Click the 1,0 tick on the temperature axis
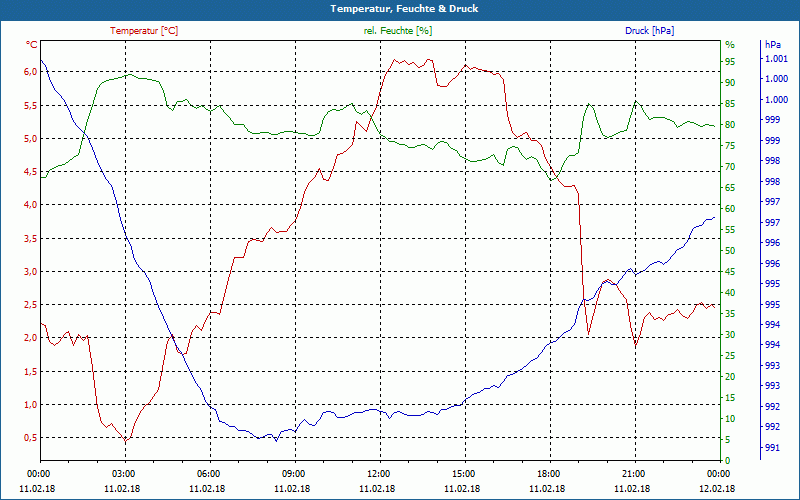Image resolution: width=800 pixels, height=500 pixels. (31, 405)
